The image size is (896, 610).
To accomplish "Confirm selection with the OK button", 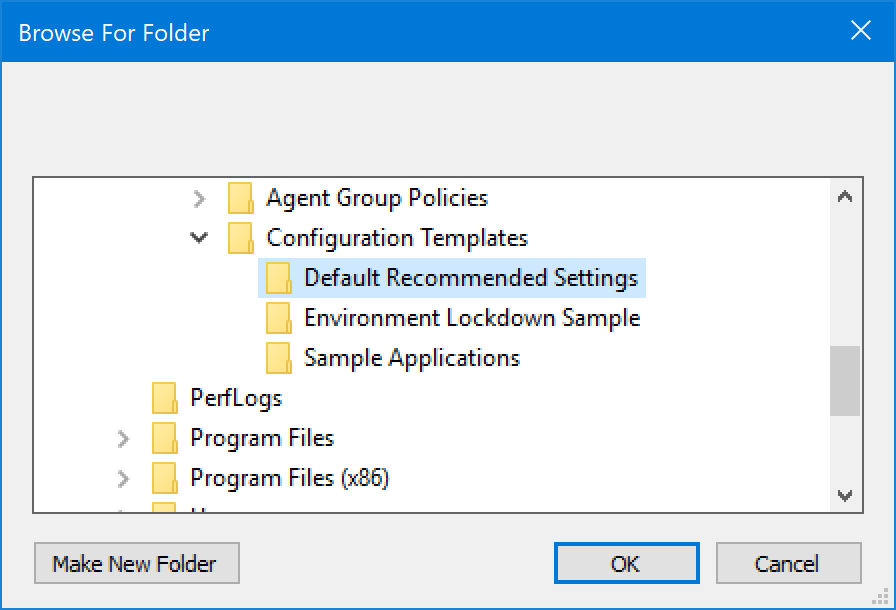I will click(625, 564).
